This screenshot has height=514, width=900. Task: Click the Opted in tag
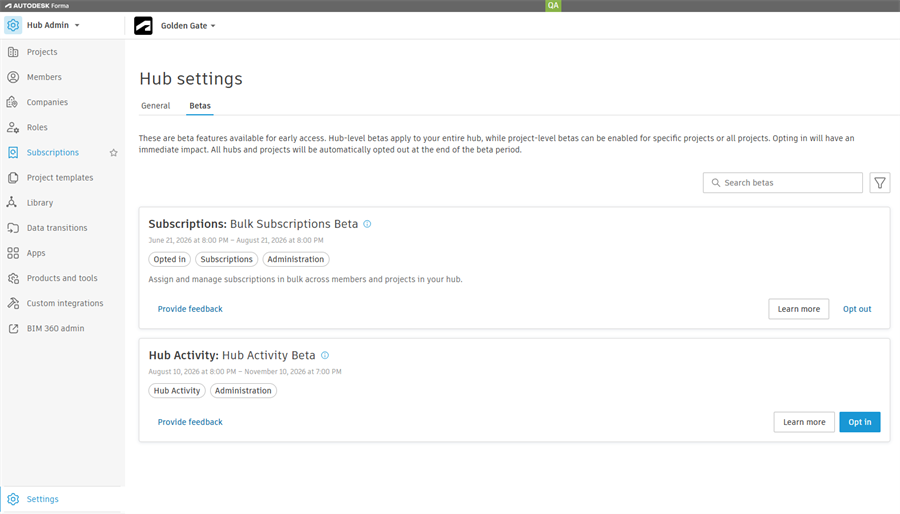pyautogui.click(x=169, y=259)
